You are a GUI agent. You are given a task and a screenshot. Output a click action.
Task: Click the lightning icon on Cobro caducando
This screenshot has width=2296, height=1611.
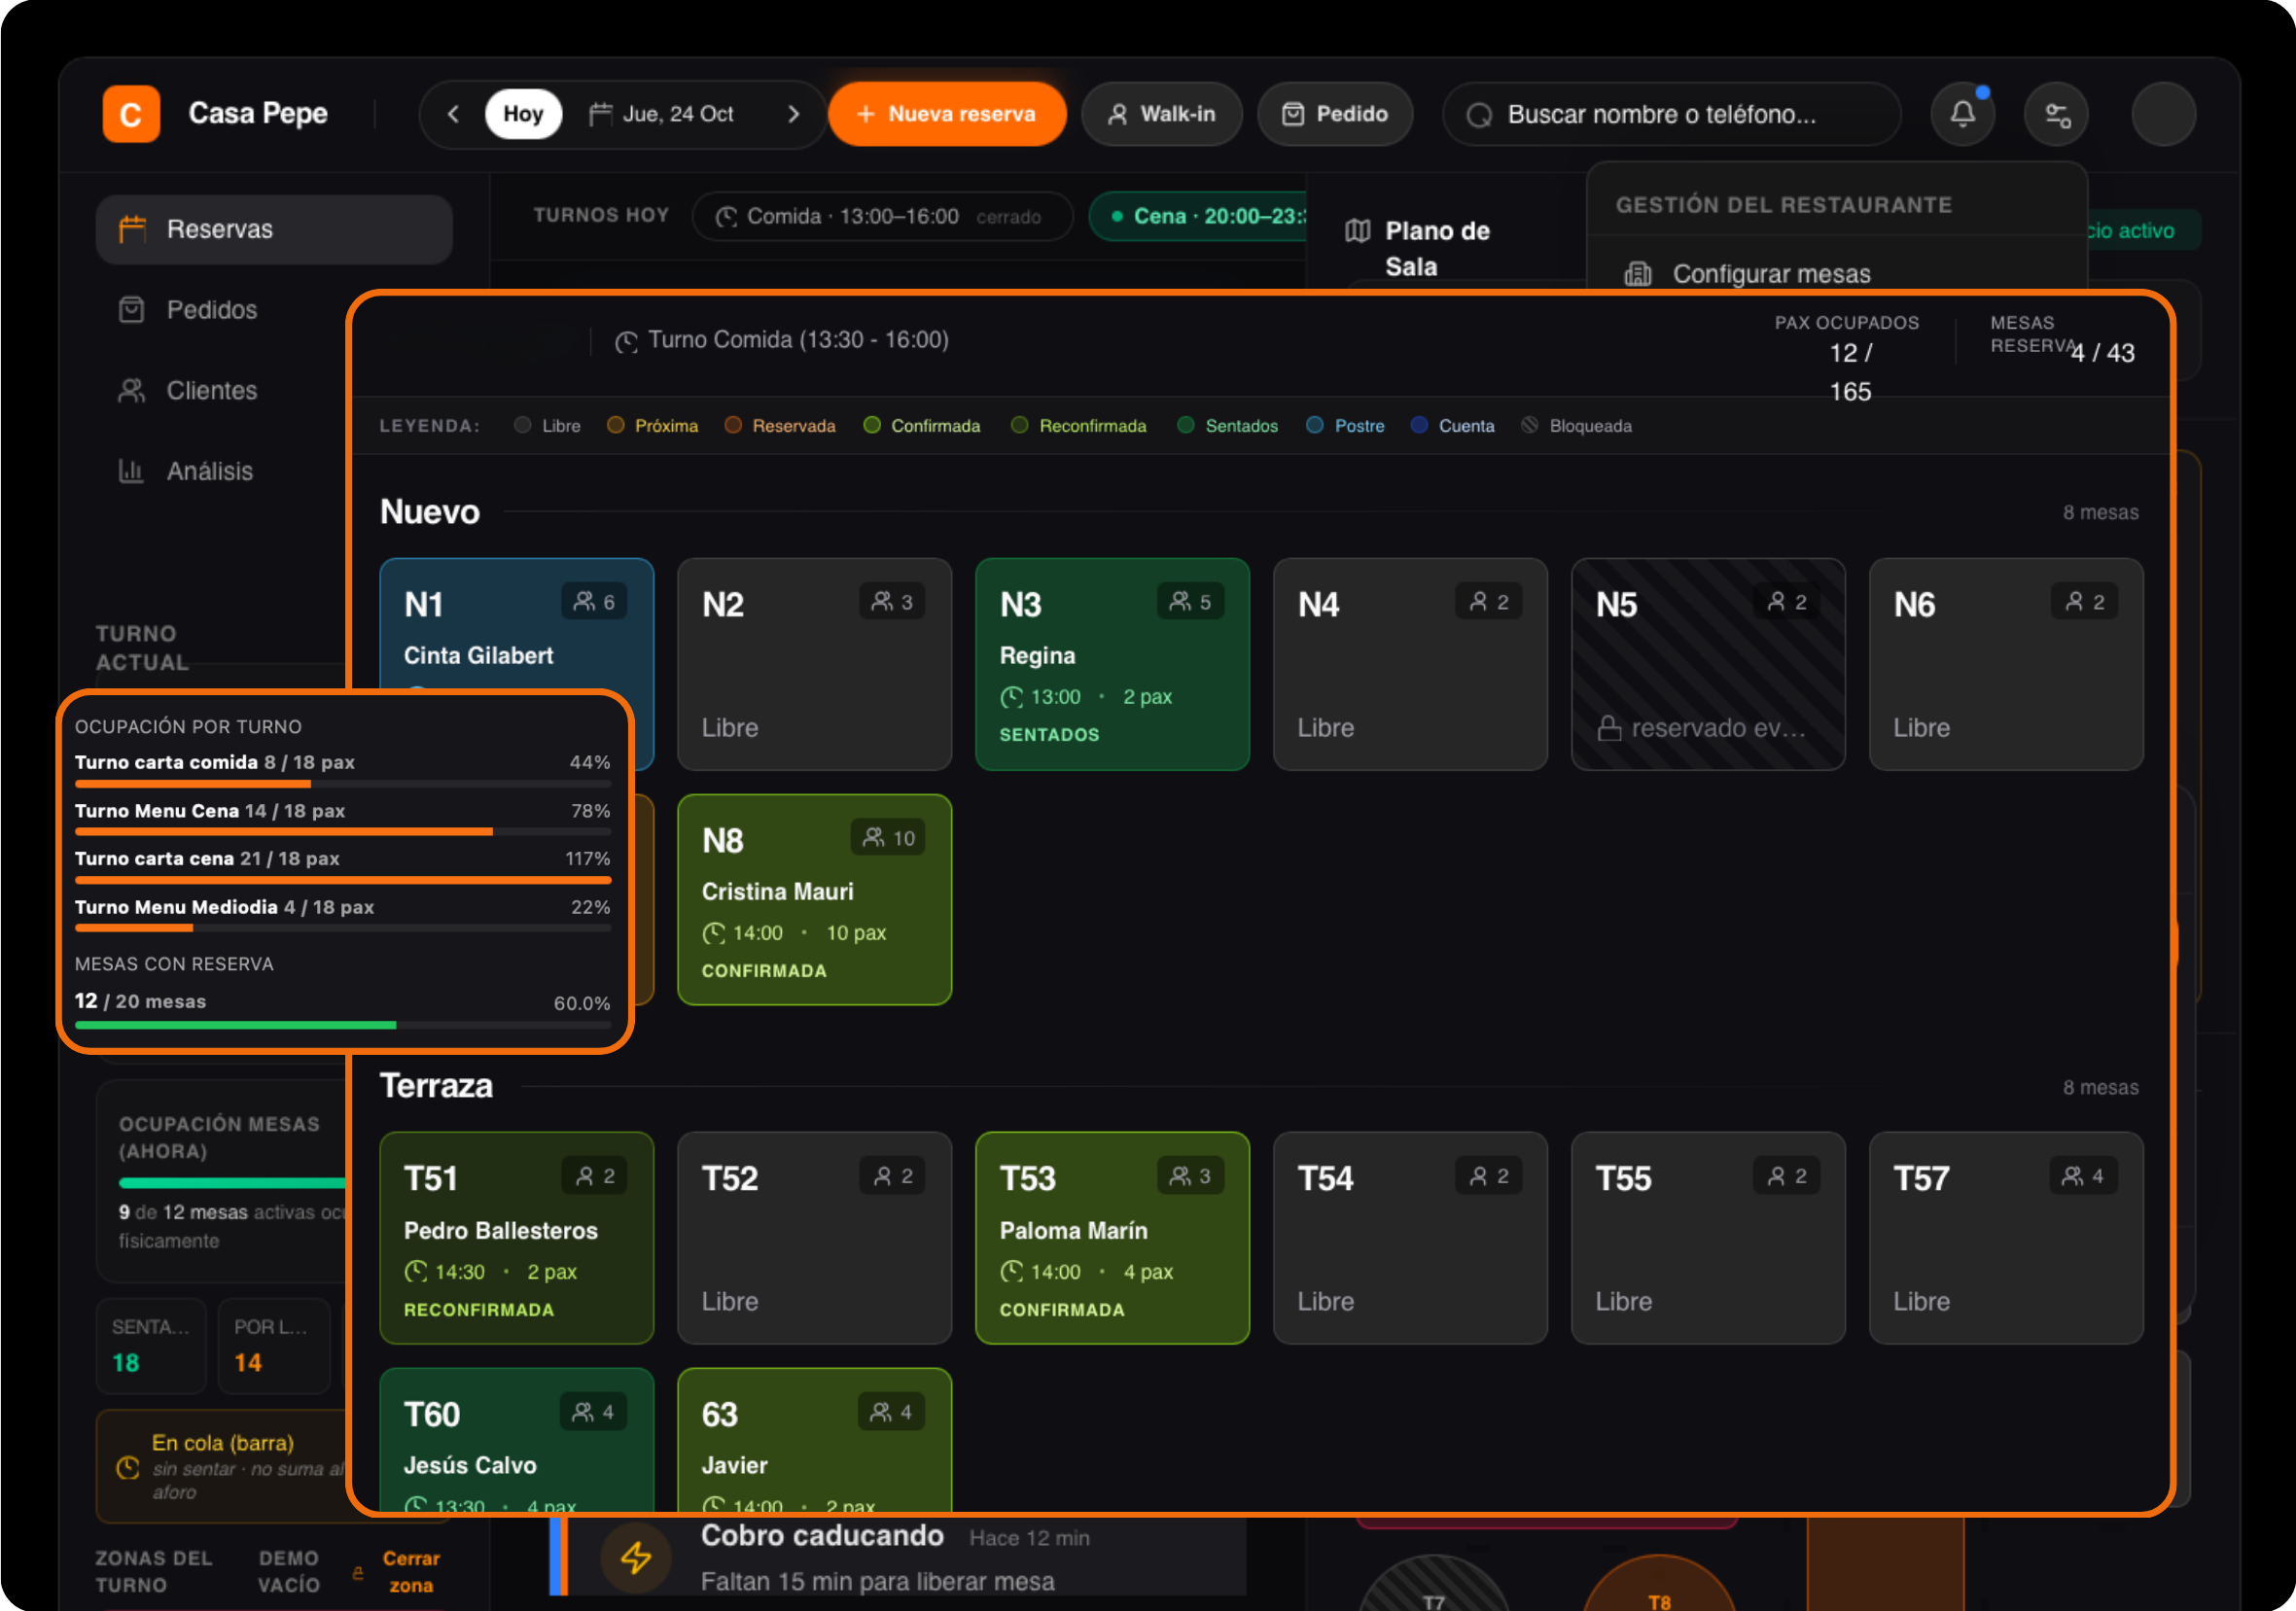636,1557
